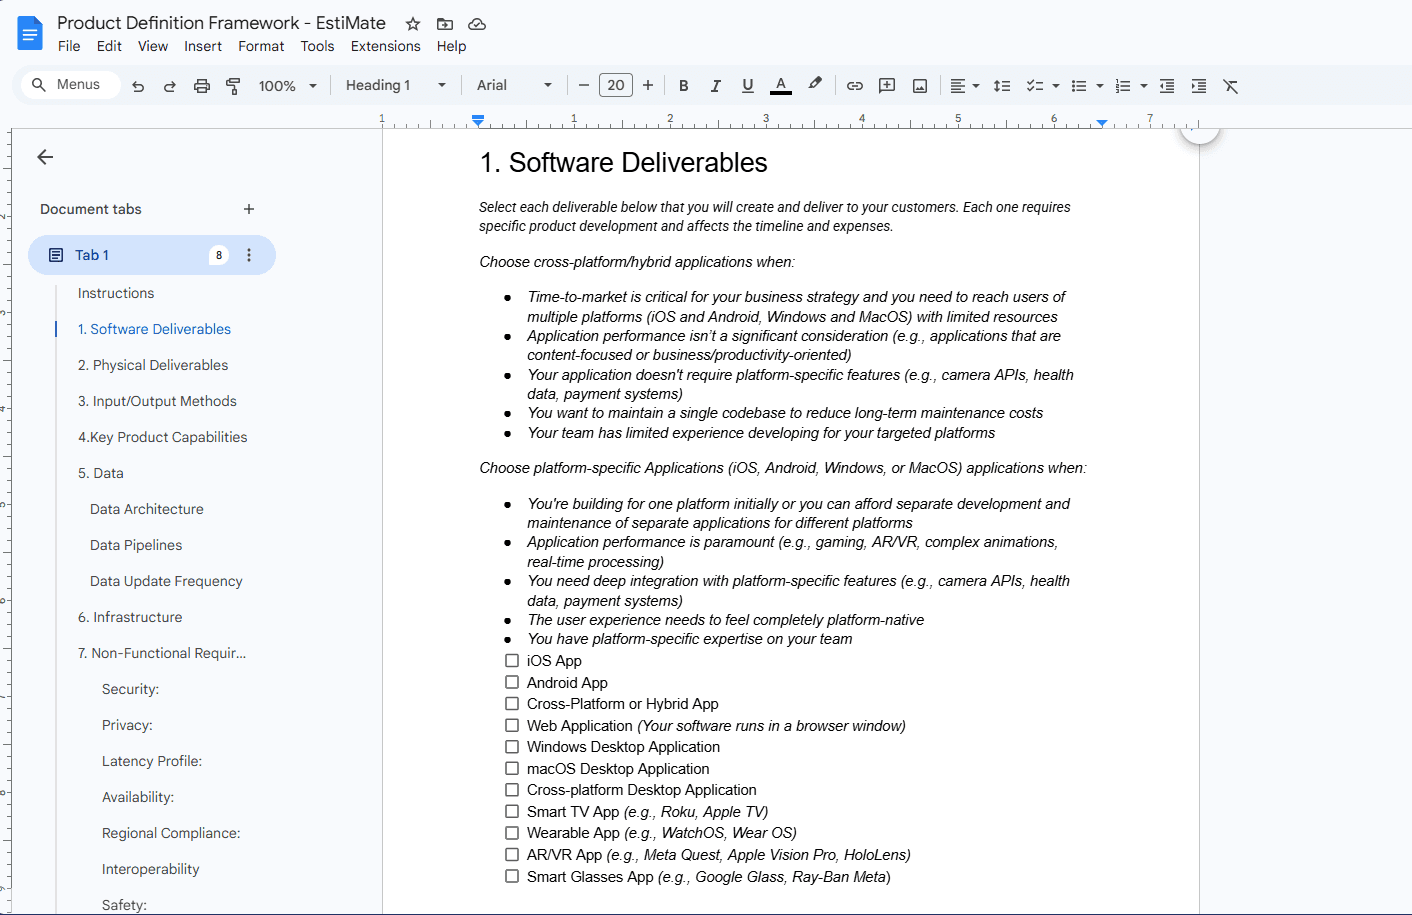The image size is (1412, 915).
Task: Jump to Instructions outline heading
Action: tap(116, 293)
